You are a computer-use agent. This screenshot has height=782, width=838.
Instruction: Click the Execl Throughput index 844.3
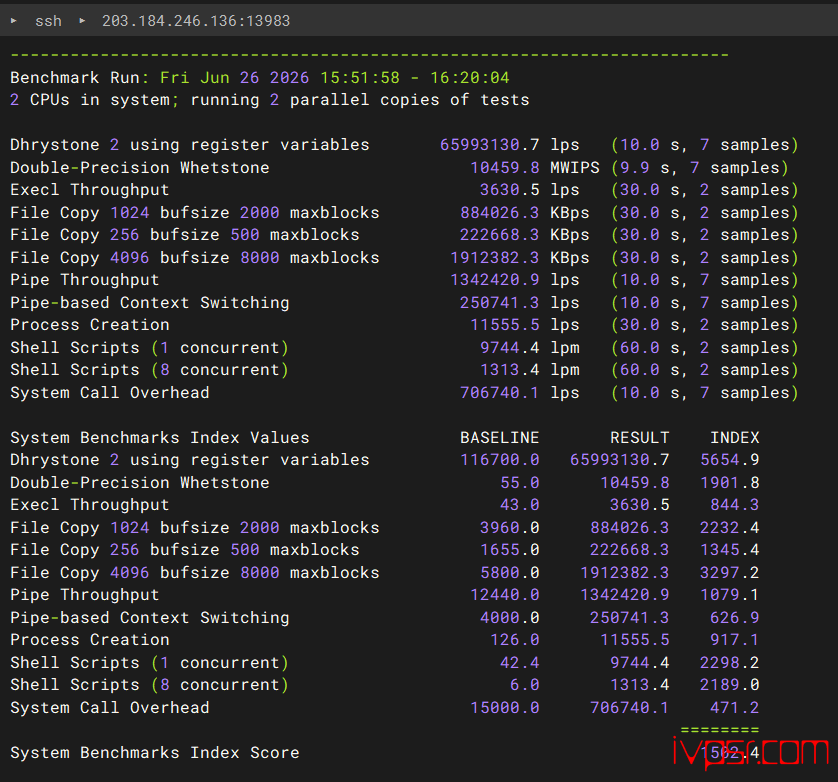[734, 505]
